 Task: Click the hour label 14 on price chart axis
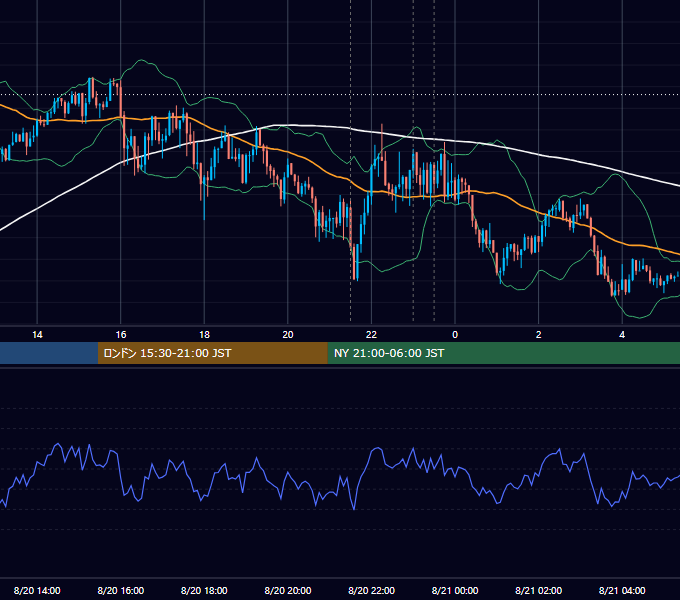click(37, 335)
